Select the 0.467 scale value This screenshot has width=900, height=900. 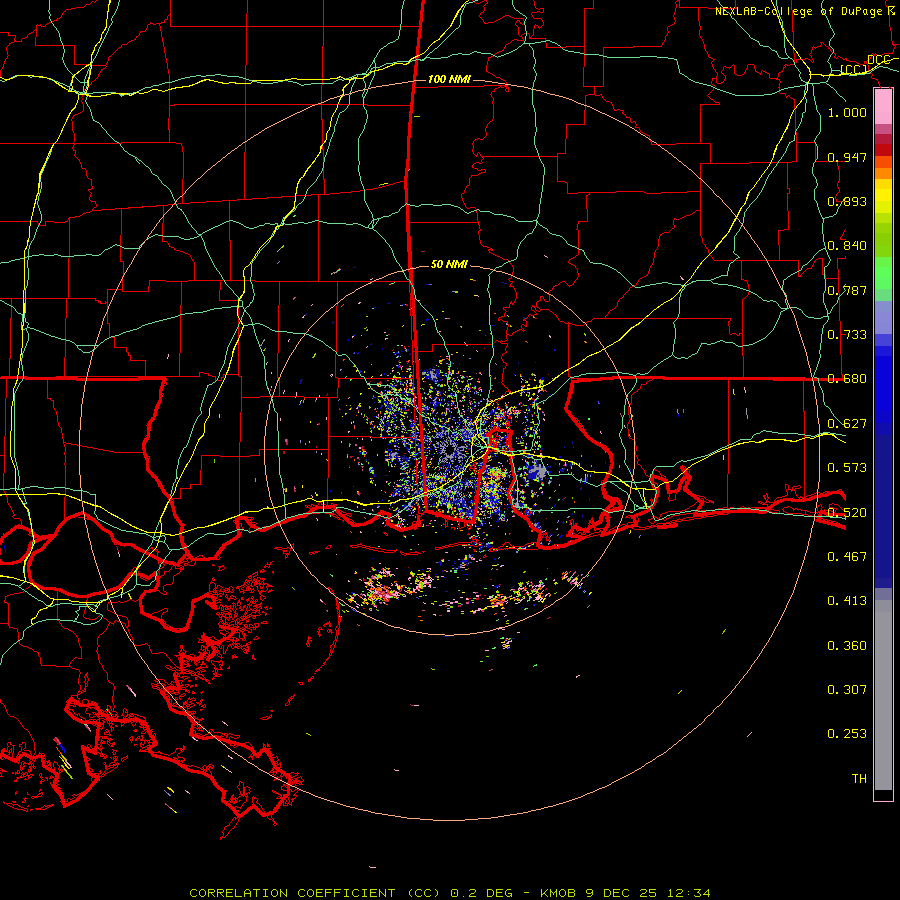click(847, 557)
